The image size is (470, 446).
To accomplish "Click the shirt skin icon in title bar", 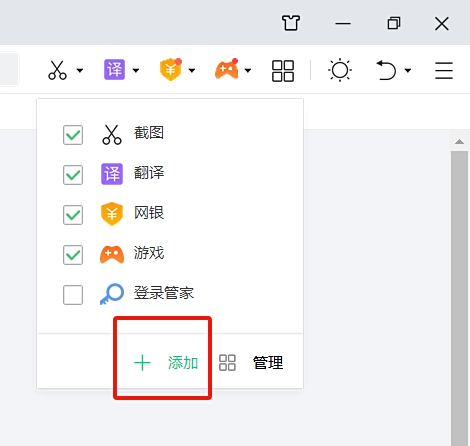I will [291, 23].
